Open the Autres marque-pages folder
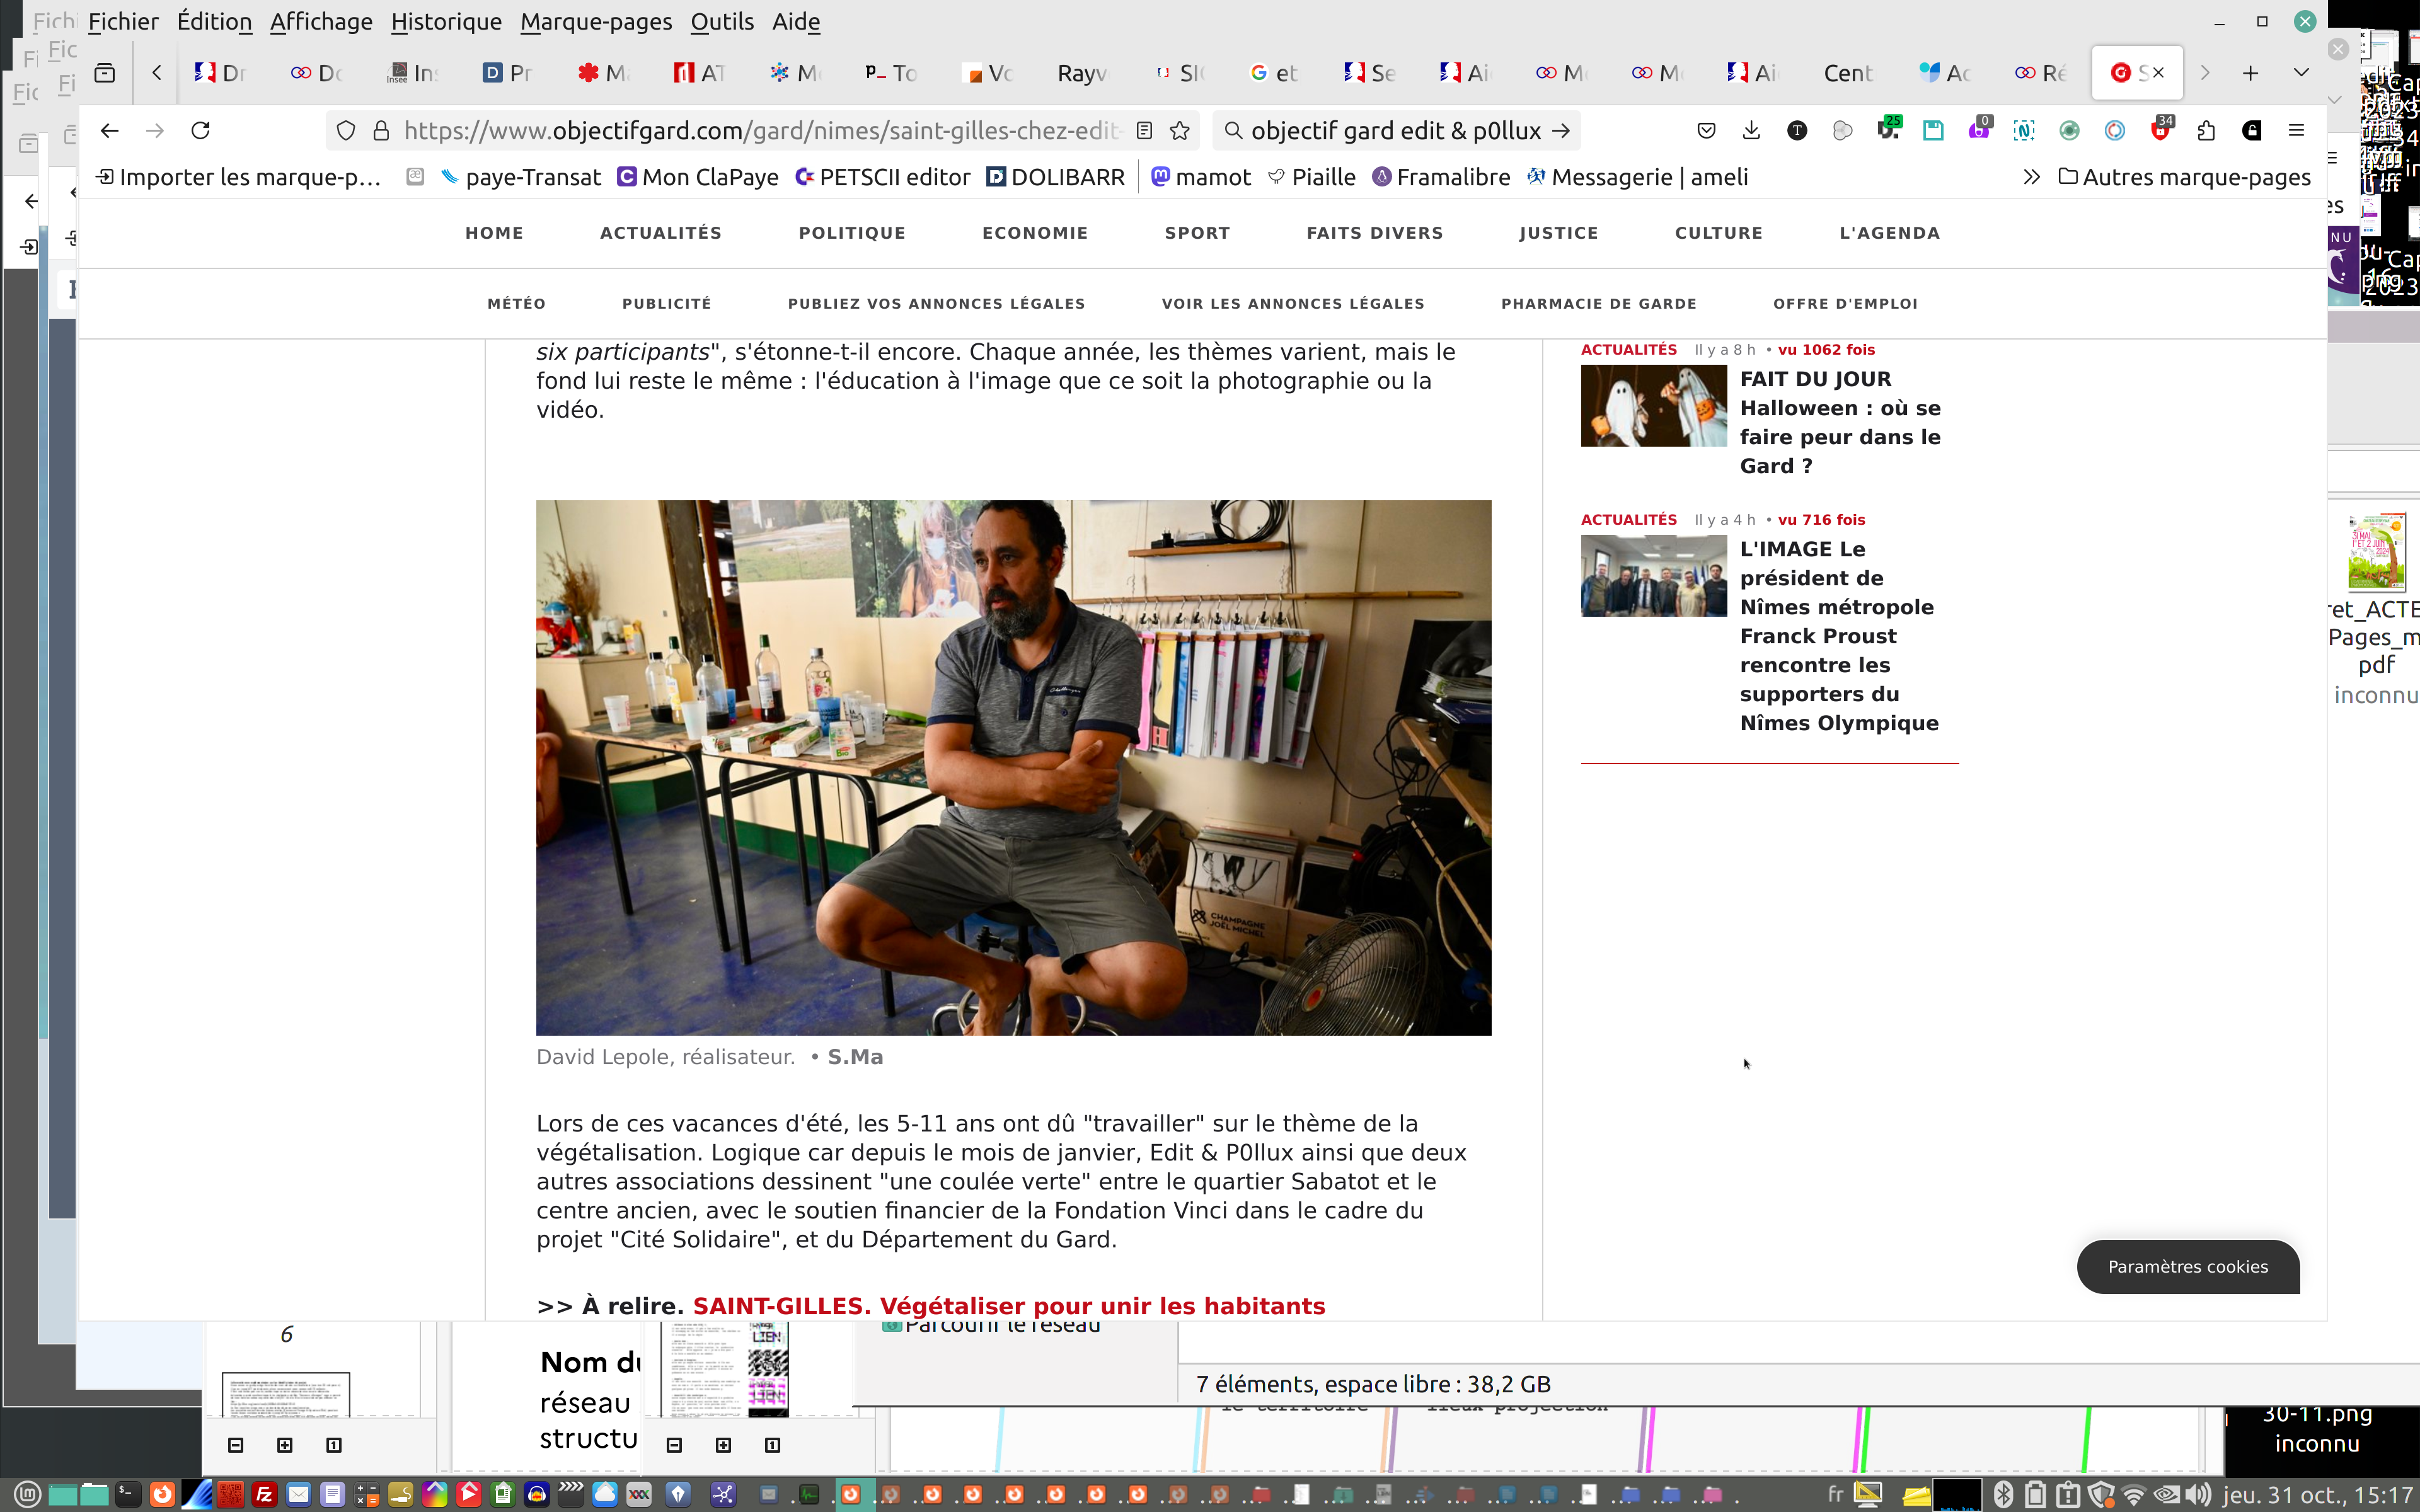 coord(2185,177)
